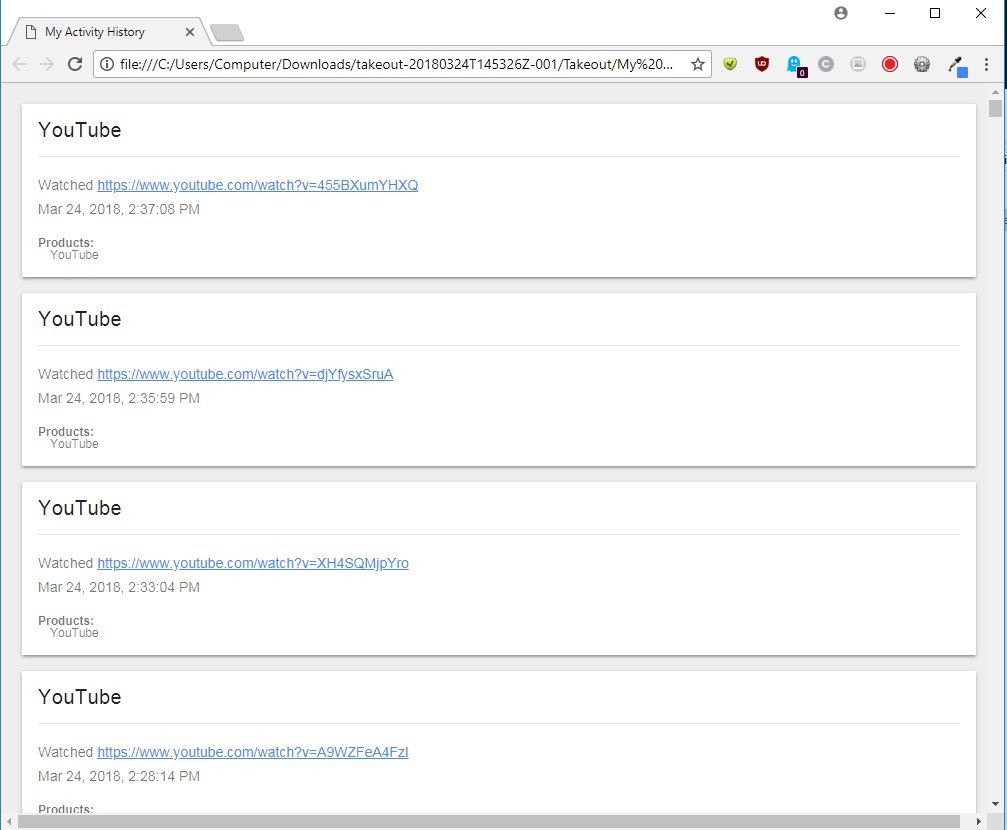Close the Chrome window
The image size is (1007, 830).
coord(981,13)
